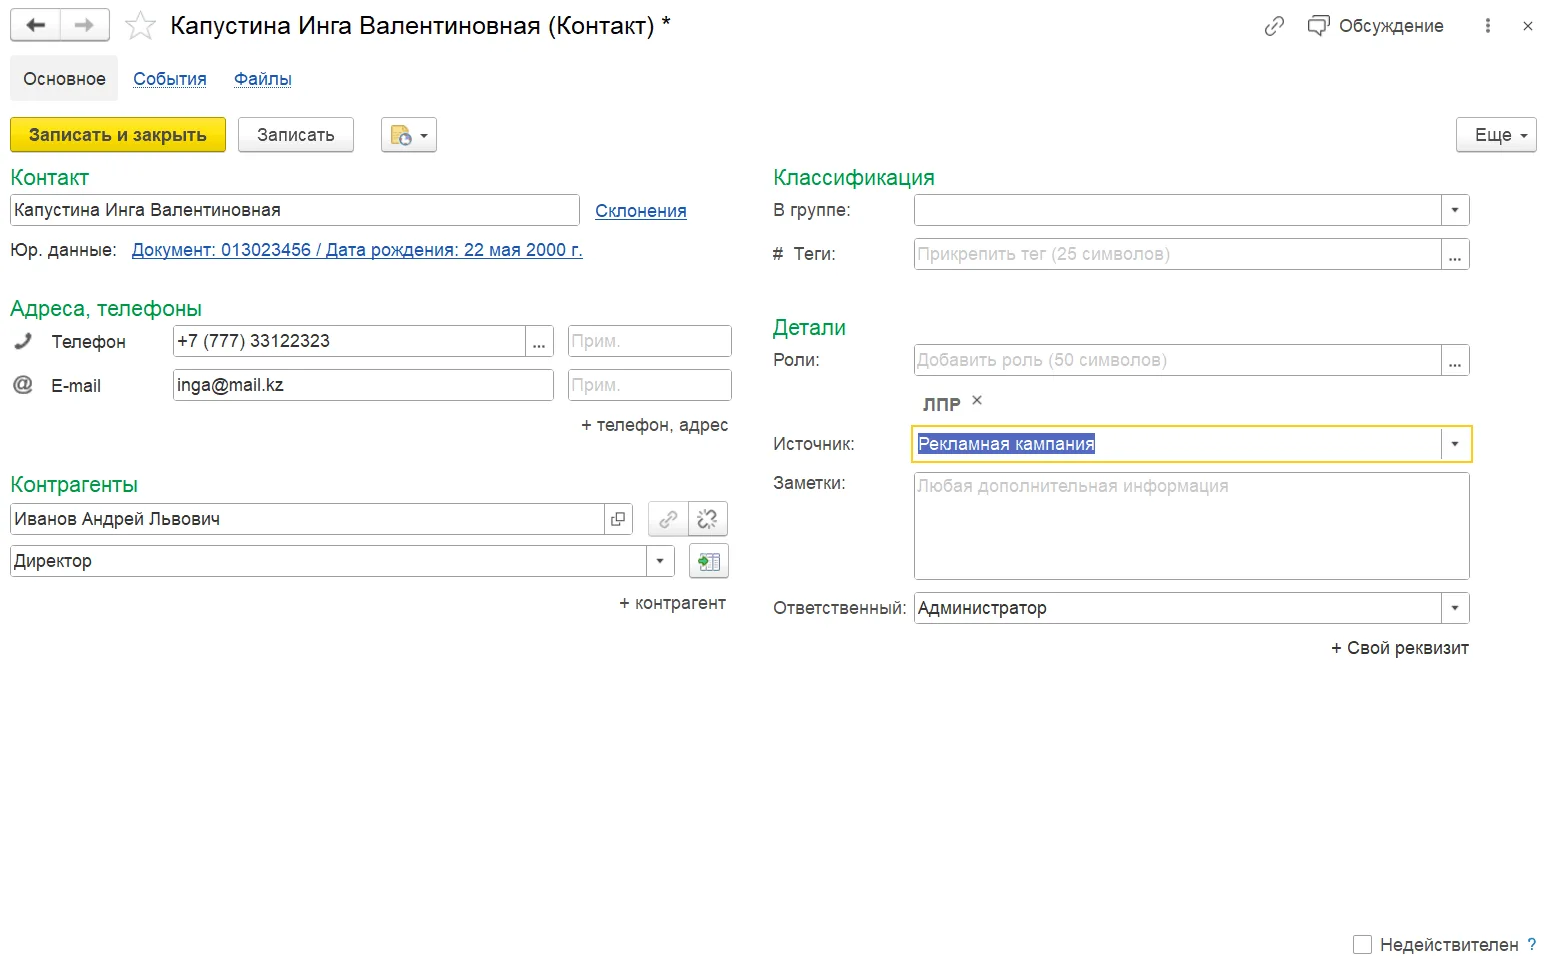Click the Заметки notes text area
The image size is (1550, 959).
point(1192,526)
